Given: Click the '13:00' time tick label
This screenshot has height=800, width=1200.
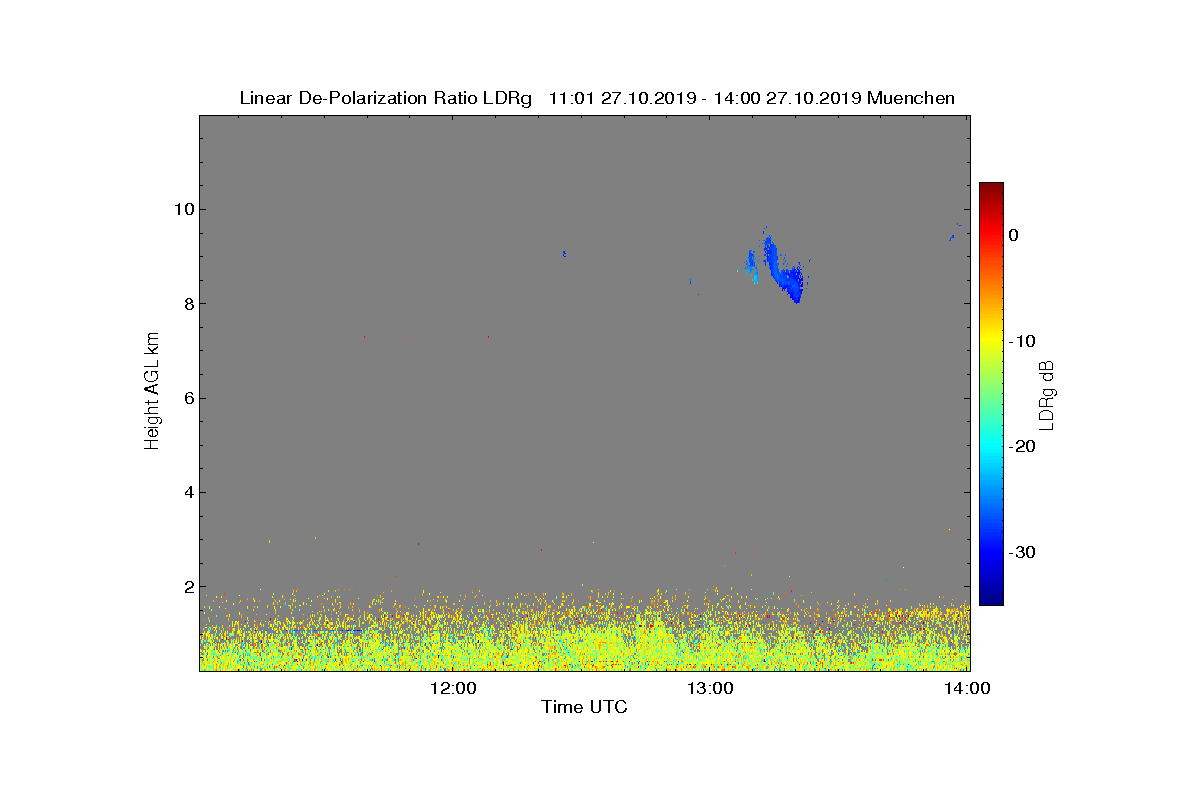Looking at the screenshot, I should tap(711, 688).
